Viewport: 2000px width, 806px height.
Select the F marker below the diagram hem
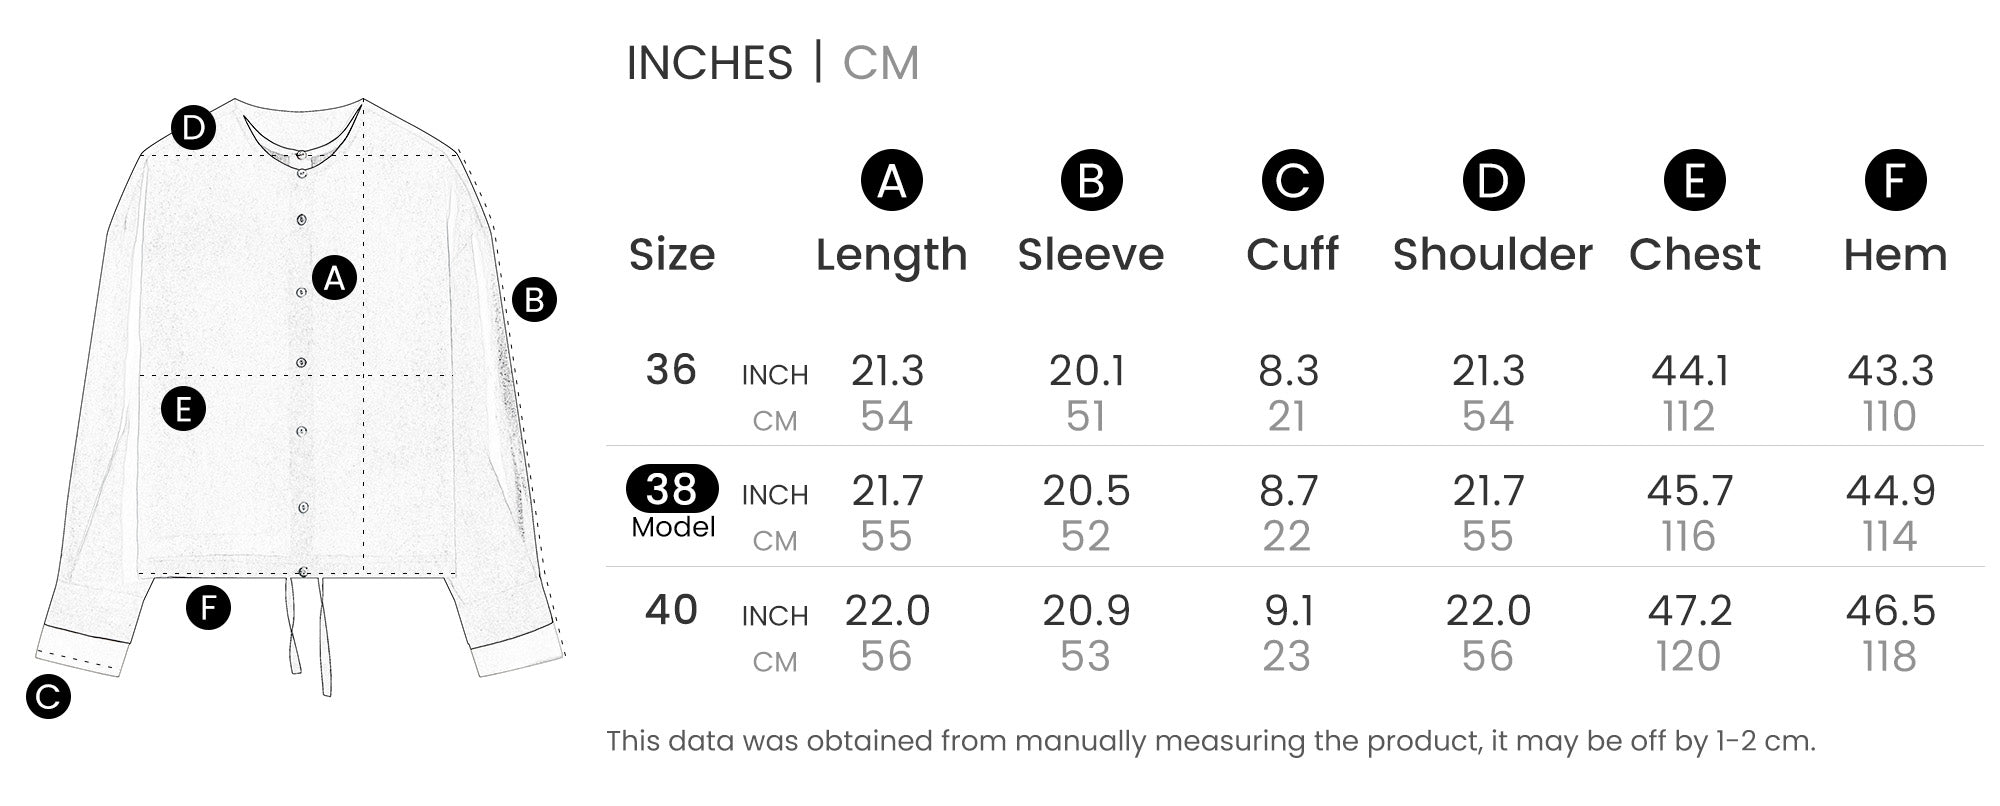click(208, 608)
